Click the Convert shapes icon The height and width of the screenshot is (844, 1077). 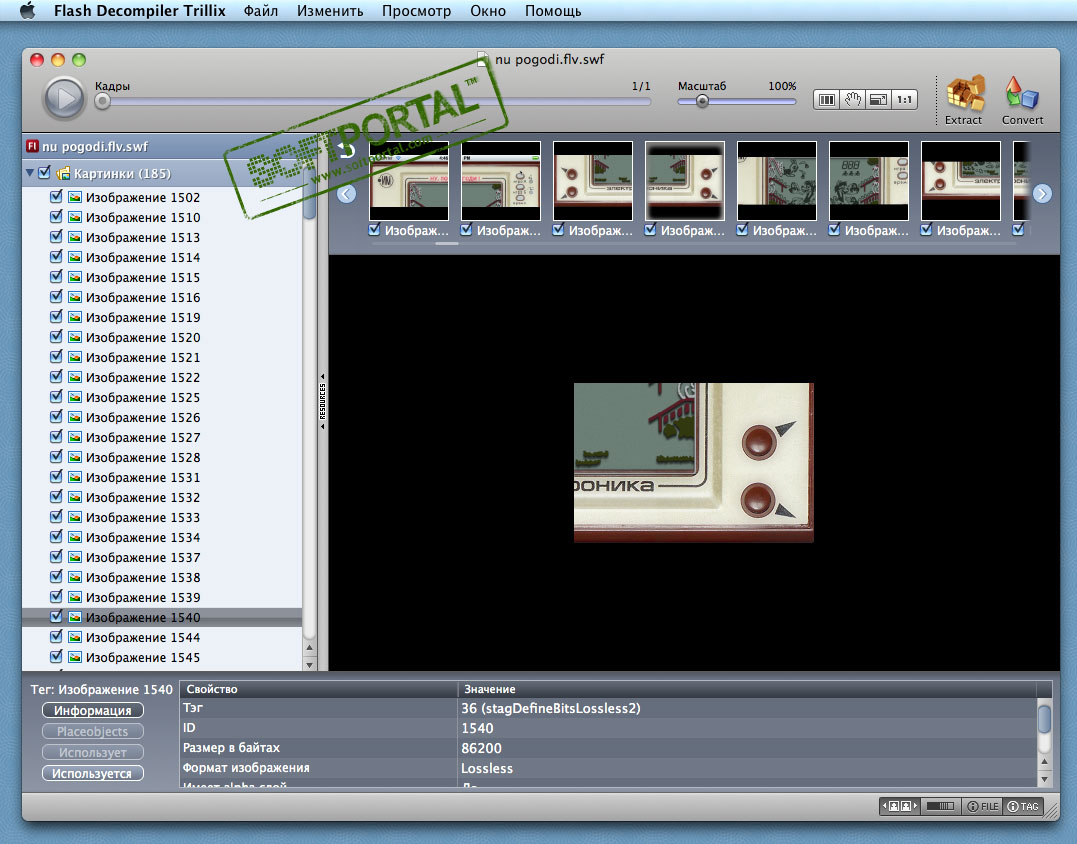[1021, 93]
